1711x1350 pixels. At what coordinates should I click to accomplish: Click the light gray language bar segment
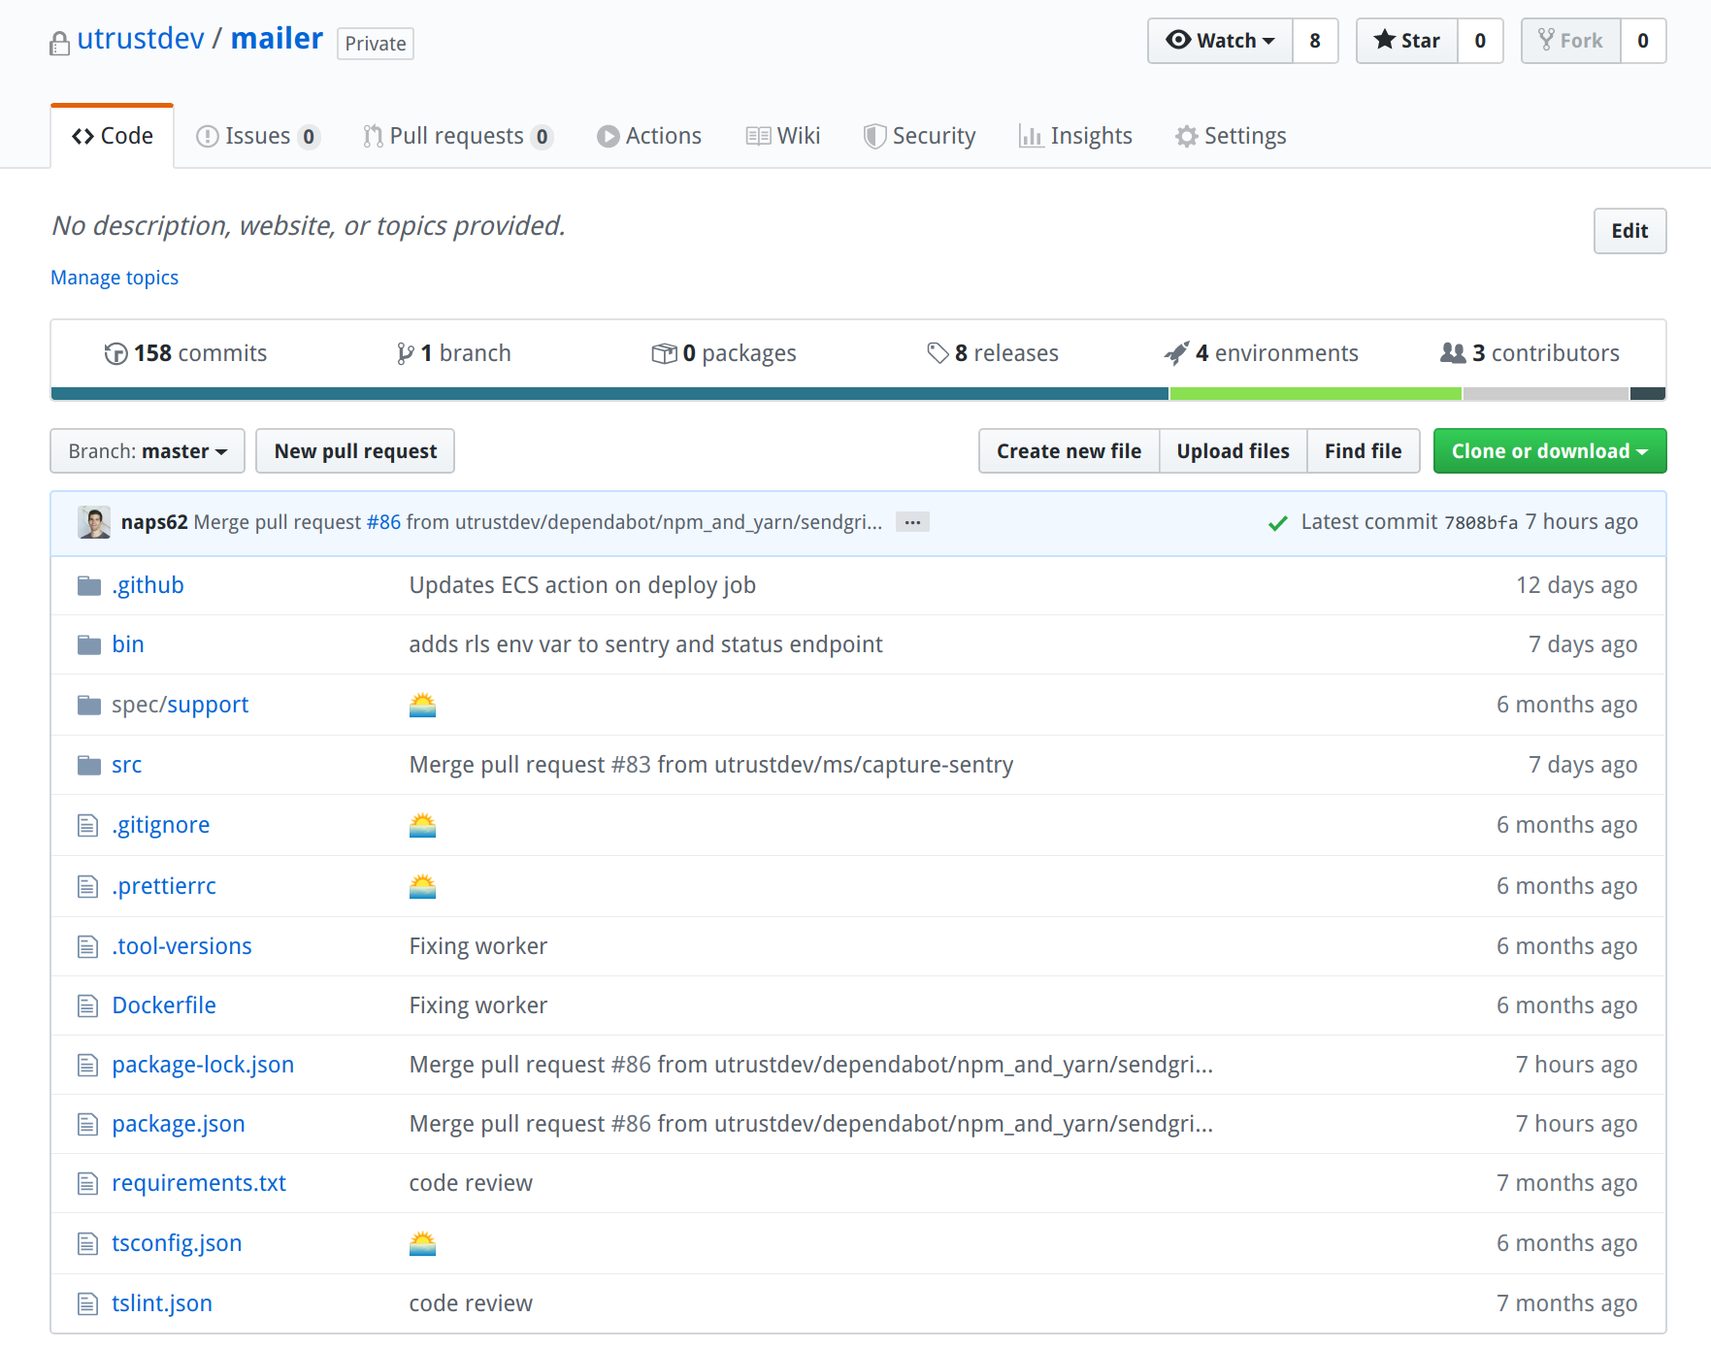point(1546,394)
